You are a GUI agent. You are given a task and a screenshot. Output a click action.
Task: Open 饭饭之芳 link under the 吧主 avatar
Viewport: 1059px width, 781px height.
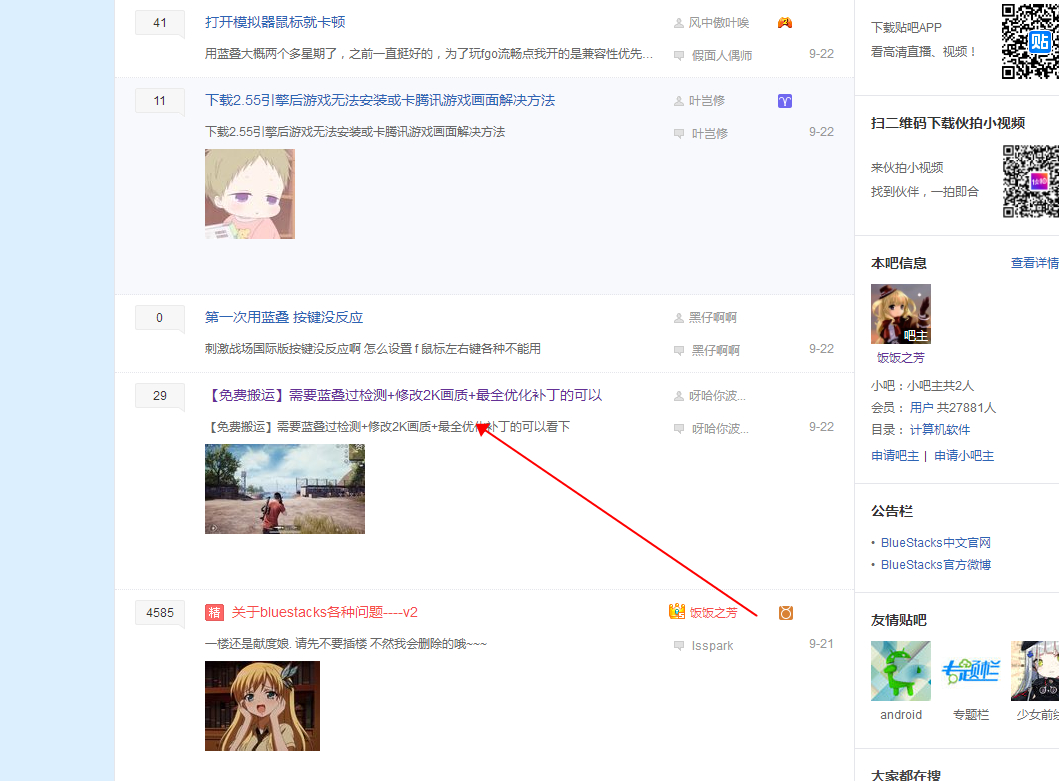(901, 358)
